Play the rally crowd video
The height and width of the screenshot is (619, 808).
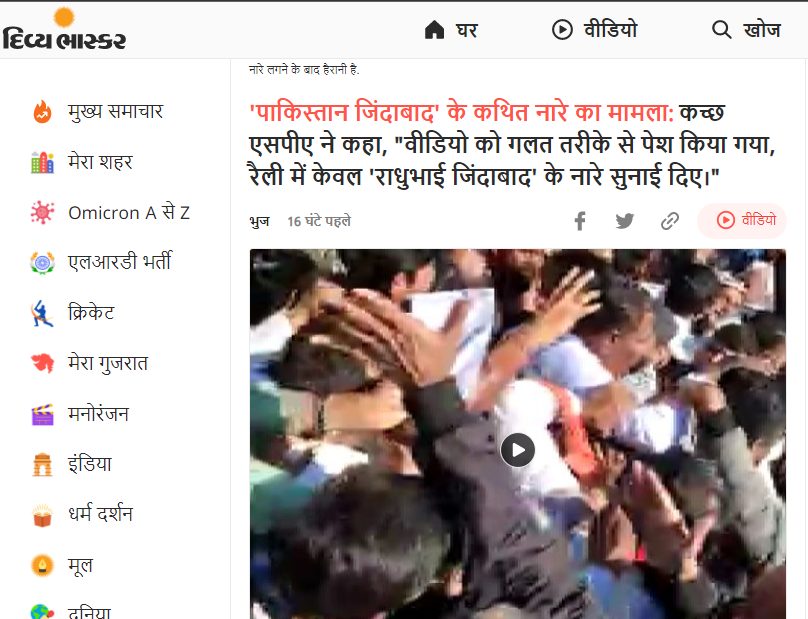coord(517,450)
